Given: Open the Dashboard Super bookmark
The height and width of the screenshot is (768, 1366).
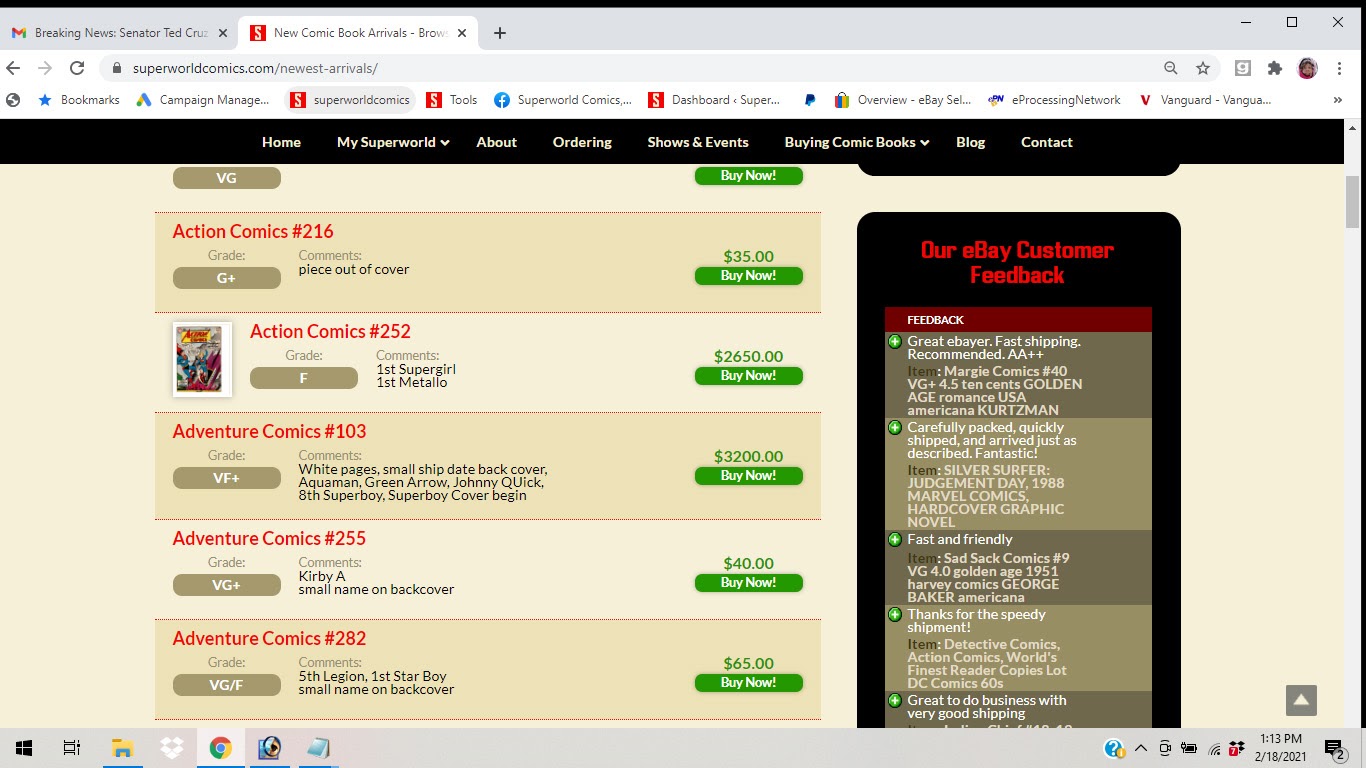Looking at the screenshot, I should (714, 100).
